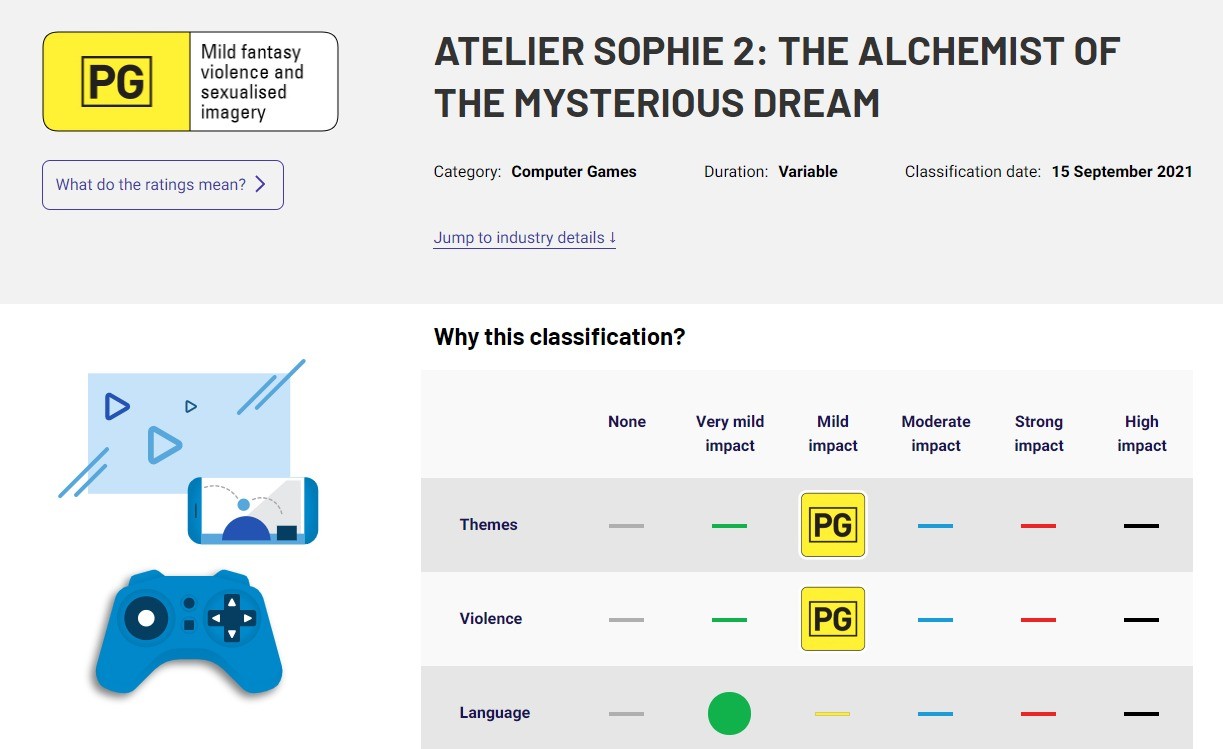The height and width of the screenshot is (749, 1223).
Task: Click the "Very mild impact" column header
Action: tap(730, 434)
